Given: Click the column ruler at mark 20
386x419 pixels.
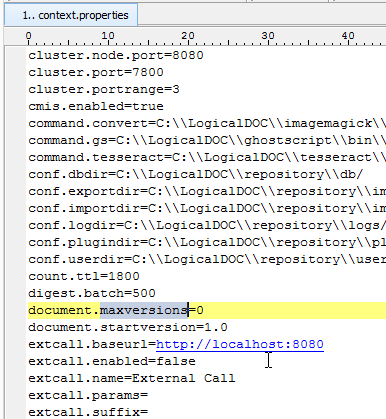Looking at the screenshot, I should click(188, 36).
